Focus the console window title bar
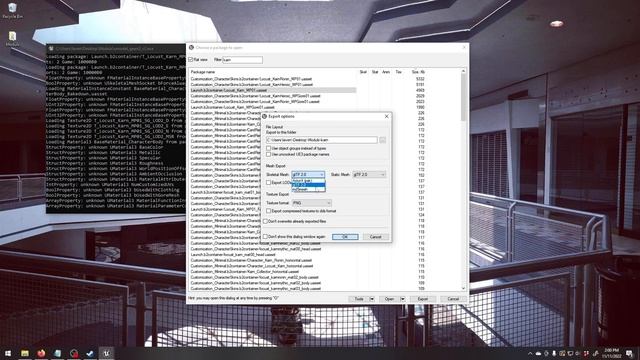 point(116,48)
